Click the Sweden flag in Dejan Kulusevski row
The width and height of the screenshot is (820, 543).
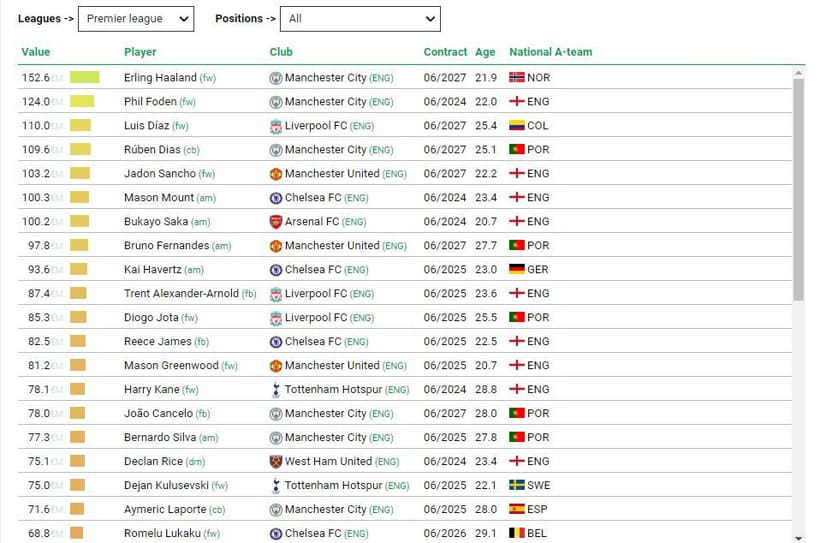point(517,485)
